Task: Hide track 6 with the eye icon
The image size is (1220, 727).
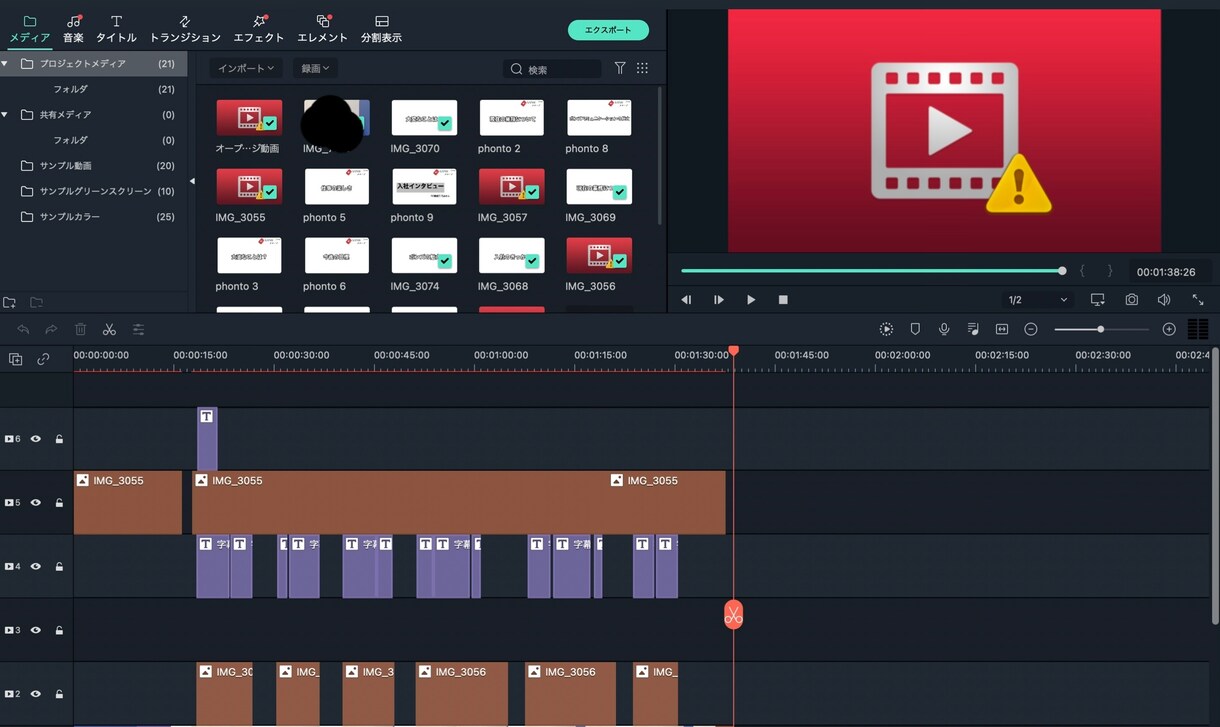Action: pyautogui.click(x=36, y=439)
